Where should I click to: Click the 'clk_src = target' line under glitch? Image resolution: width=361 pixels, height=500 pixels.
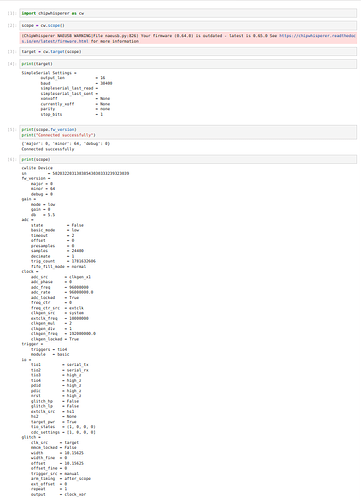pos(55,443)
